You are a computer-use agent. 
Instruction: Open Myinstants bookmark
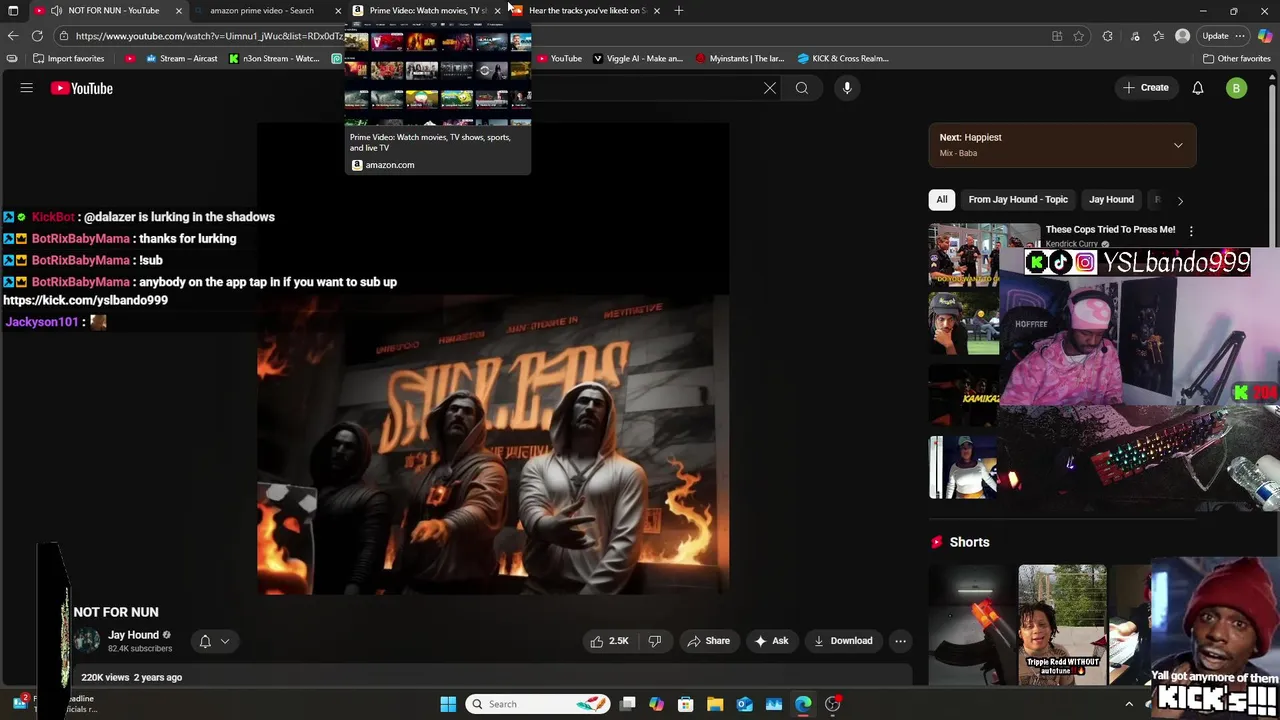click(x=740, y=58)
